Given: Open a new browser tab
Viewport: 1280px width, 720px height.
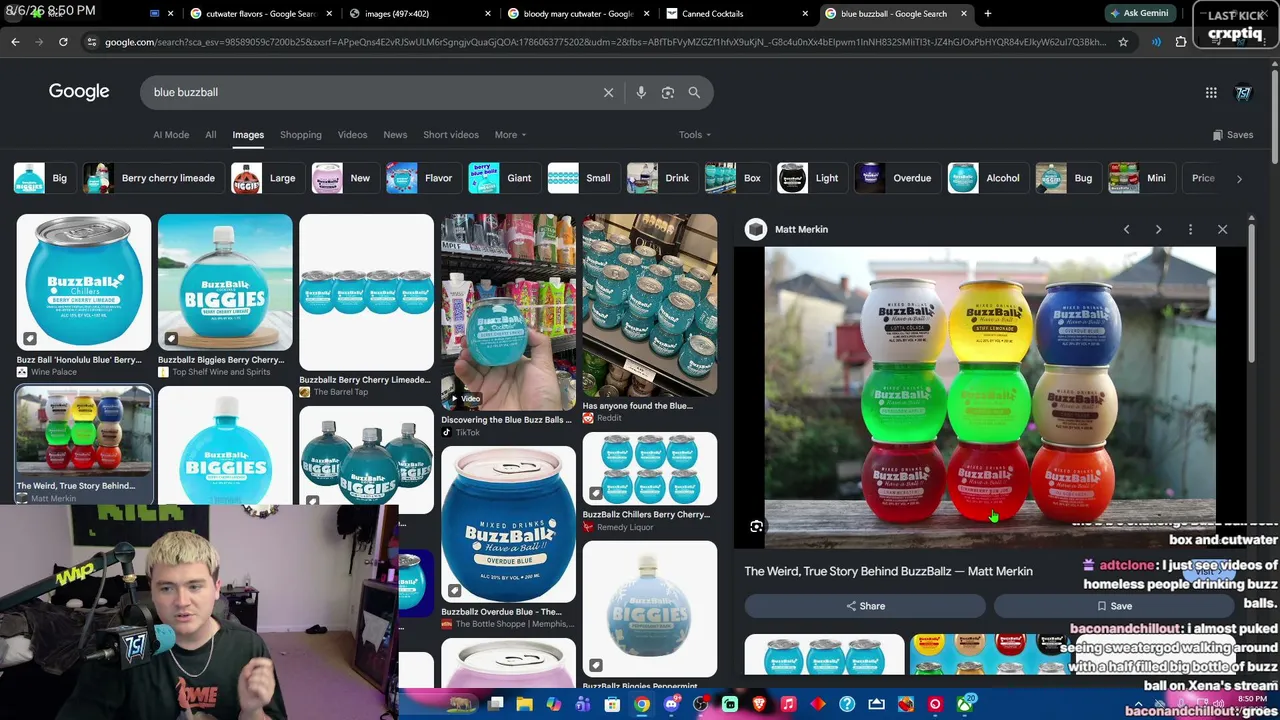Looking at the screenshot, I should pyautogui.click(x=988, y=14).
